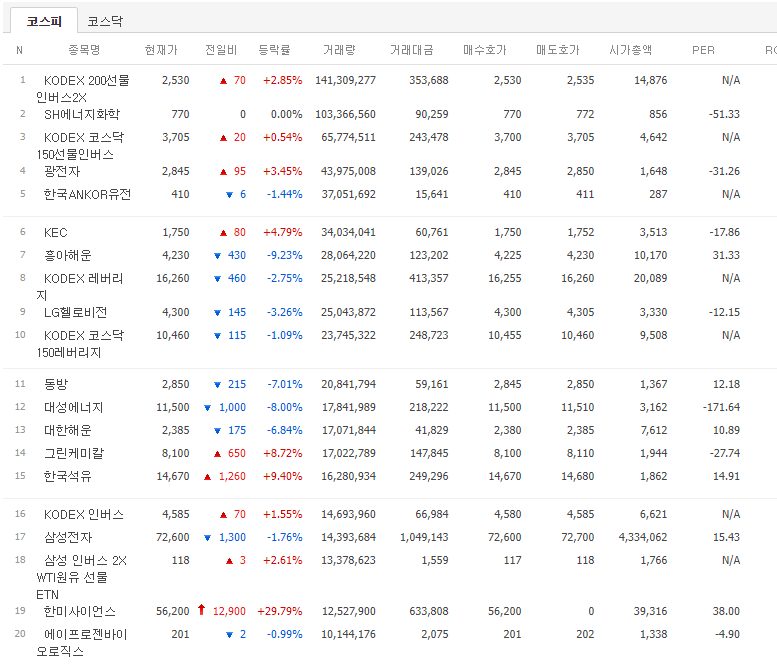
Task: Open 대한해운 stock link
Action: tap(68, 430)
